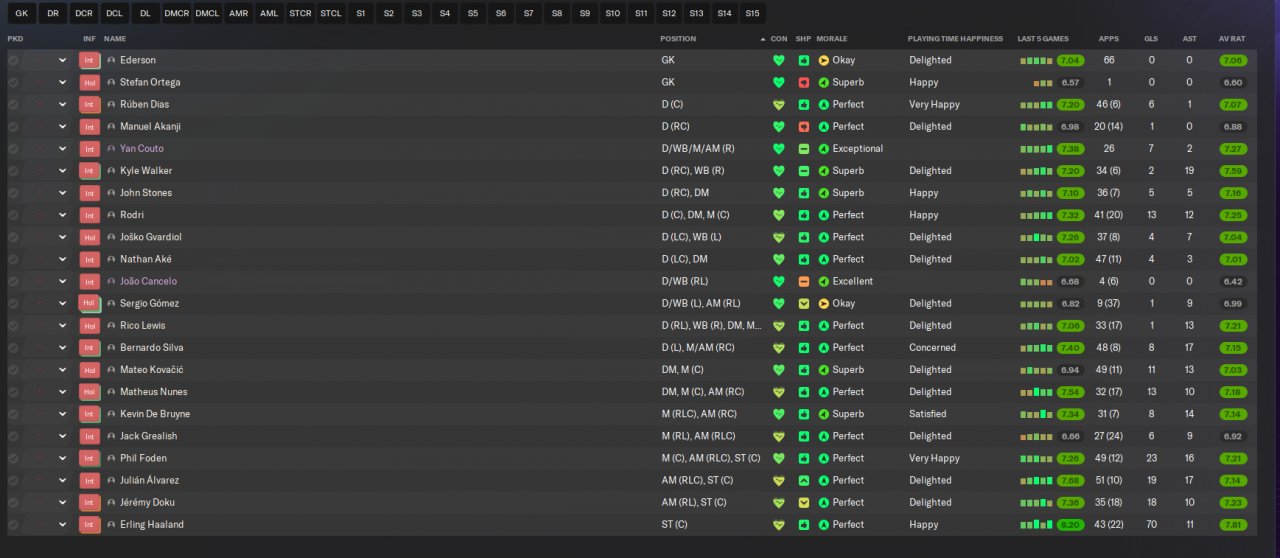Click Julián Álvarez's condition heart icon
Image resolution: width=1280 pixels, height=558 pixels.
[x=779, y=480]
